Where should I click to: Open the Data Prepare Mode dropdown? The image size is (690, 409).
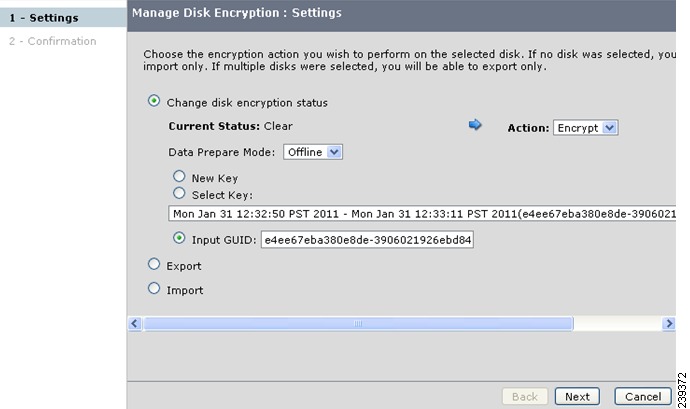313,152
